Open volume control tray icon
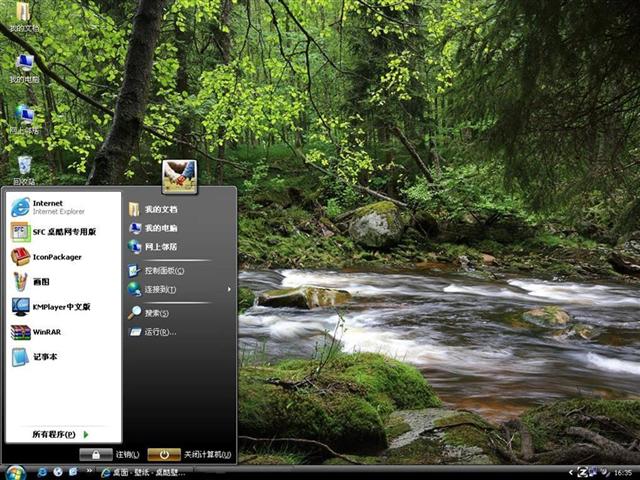The width and height of the screenshot is (640, 480). click(x=604, y=472)
